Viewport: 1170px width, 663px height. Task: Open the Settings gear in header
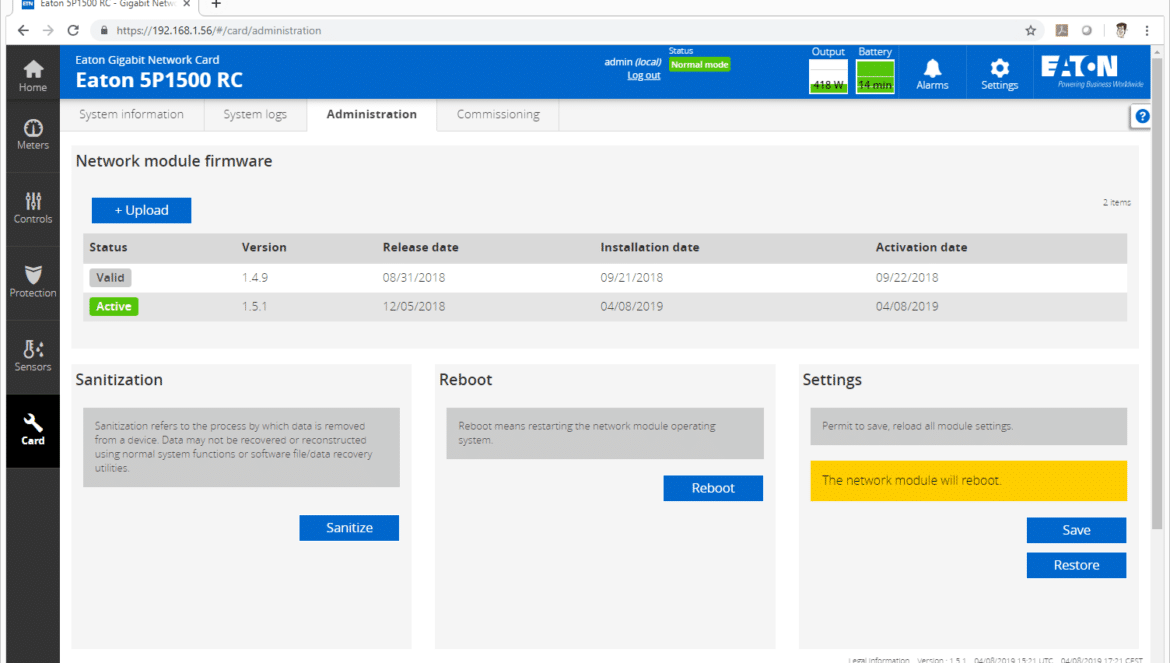999,73
